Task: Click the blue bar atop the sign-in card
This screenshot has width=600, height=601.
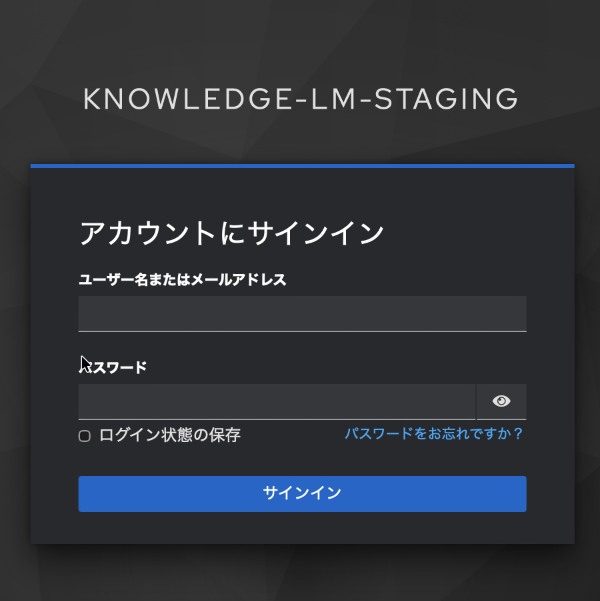Action: (302, 166)
